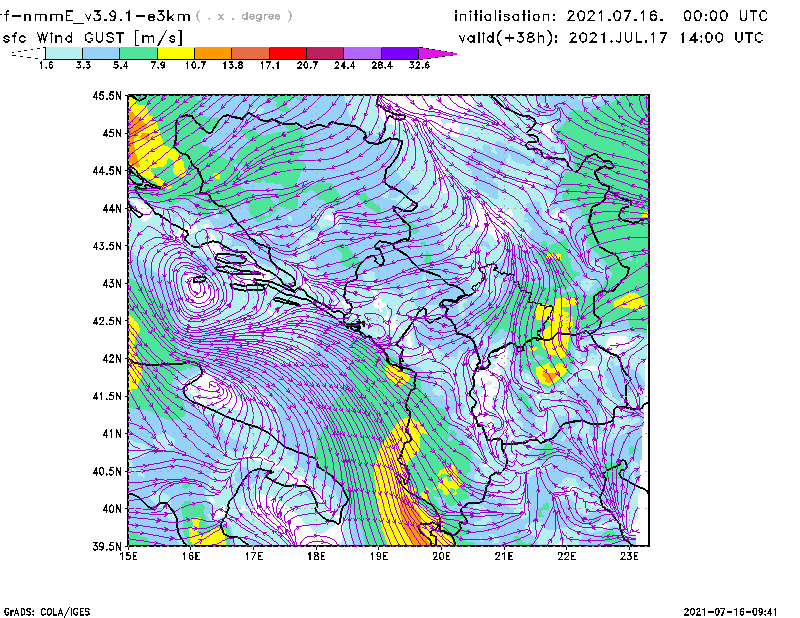Click the '44.5N' latitude label
This screenshot has width=800, height=618.
pos(107,170)
